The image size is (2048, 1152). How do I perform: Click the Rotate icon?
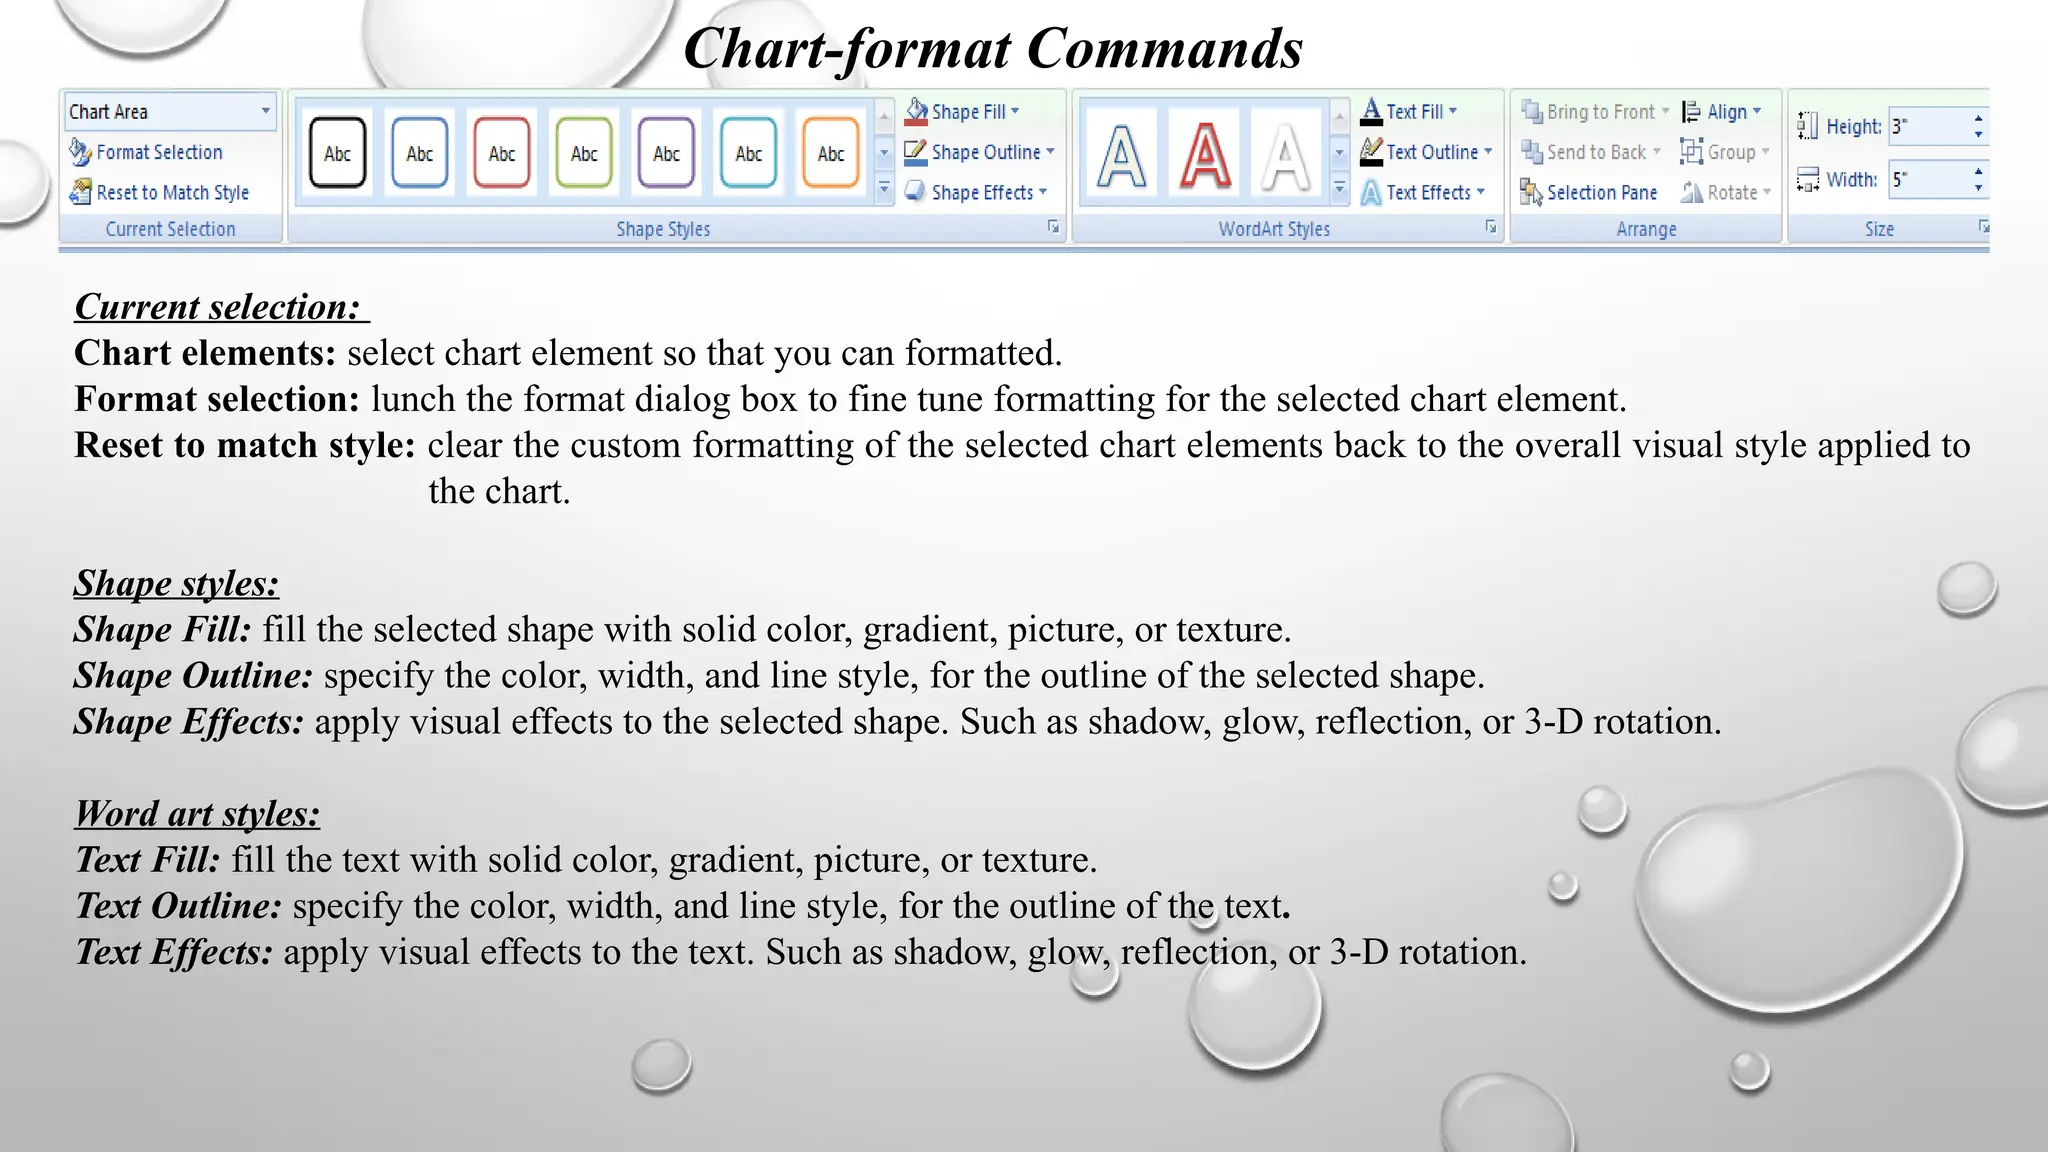pyautogui.click(x=1691, y=192)
